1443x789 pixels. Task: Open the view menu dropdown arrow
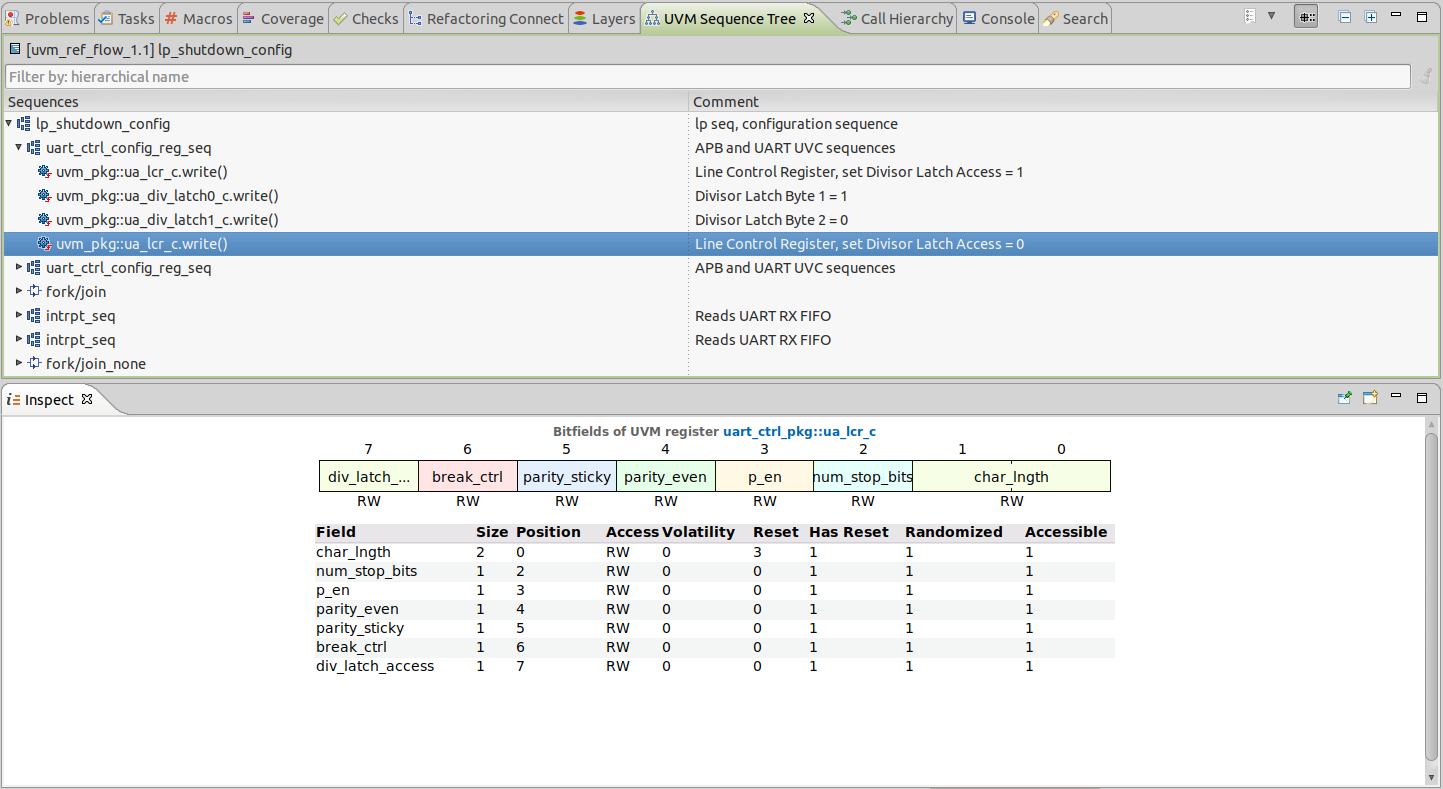(1272, 17)
